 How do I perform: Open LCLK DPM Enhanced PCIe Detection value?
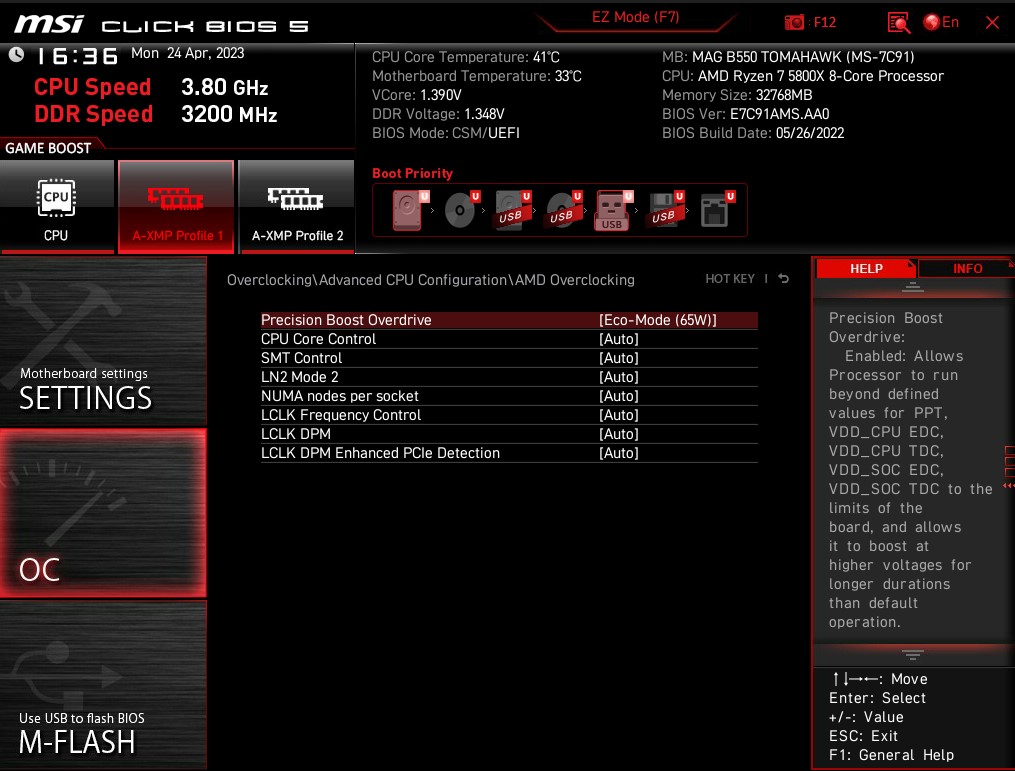619,453
